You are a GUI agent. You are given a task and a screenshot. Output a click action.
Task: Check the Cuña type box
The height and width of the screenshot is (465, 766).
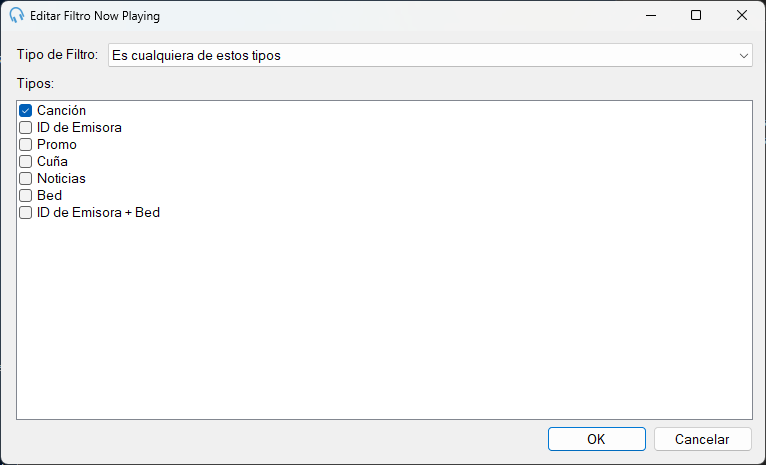click(25, 162)
